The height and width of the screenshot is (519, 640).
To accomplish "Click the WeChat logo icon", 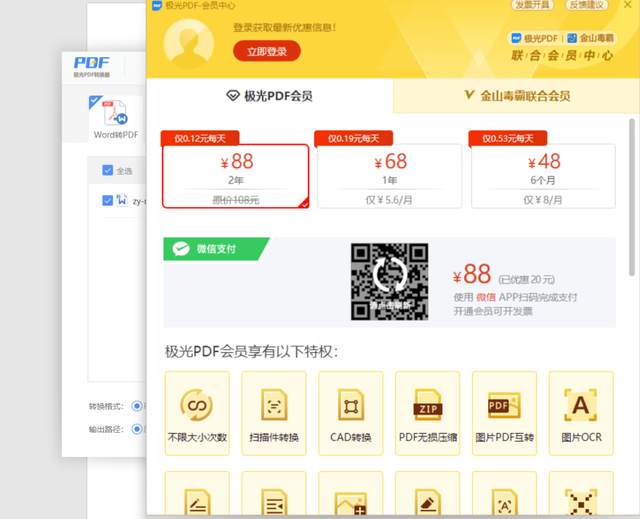I will 181,248.
